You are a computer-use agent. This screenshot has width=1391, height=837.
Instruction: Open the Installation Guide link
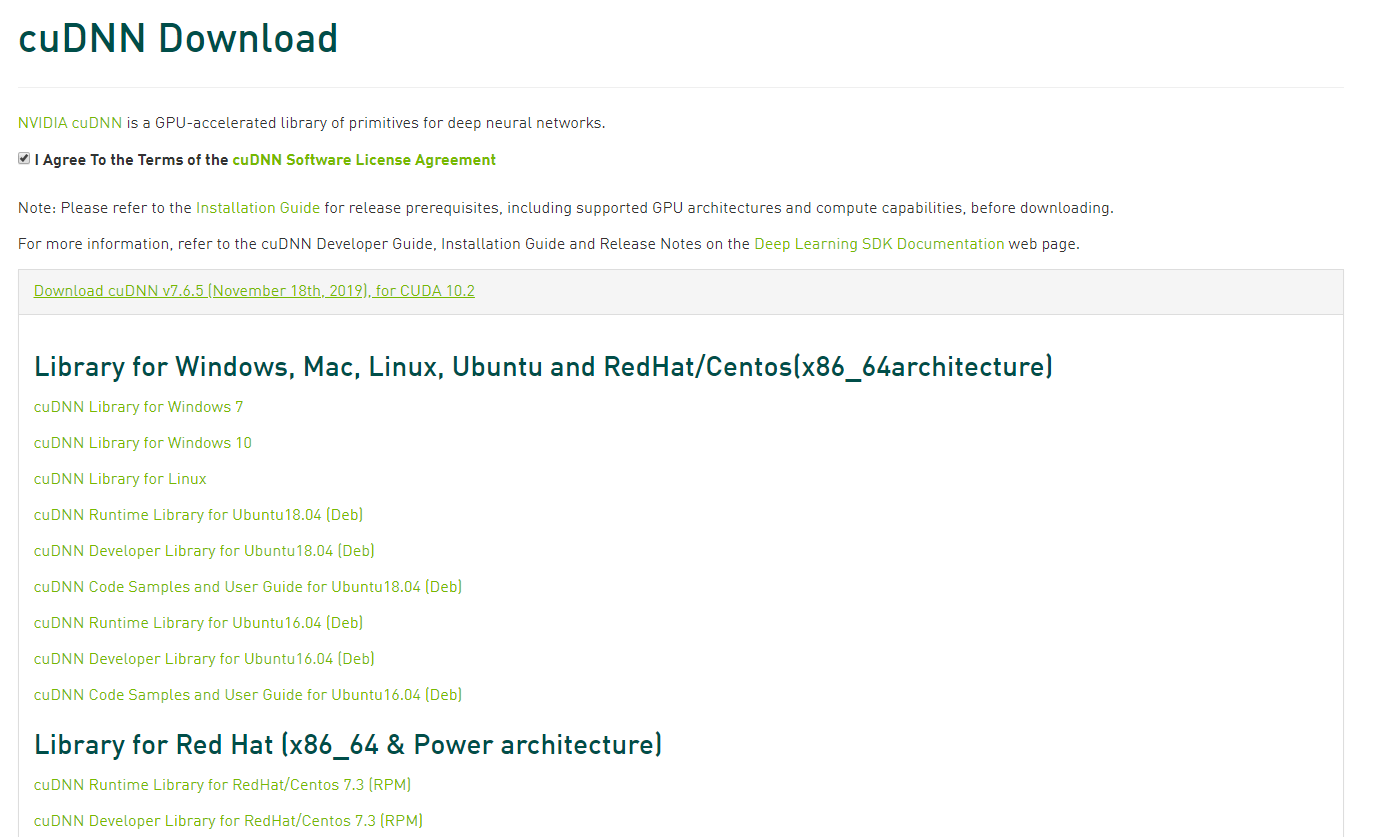tap(258, 208)
